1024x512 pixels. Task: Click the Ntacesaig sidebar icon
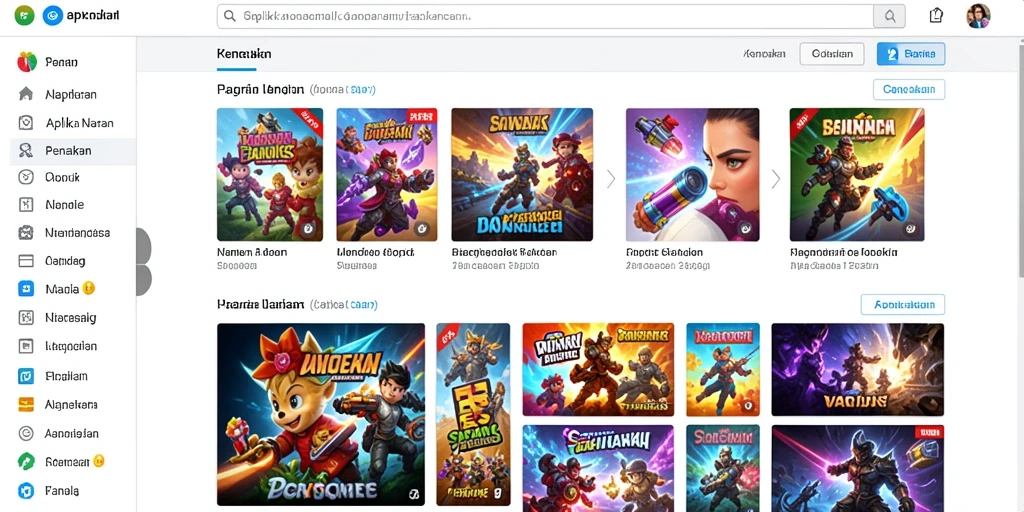click(x=26, y=318)
